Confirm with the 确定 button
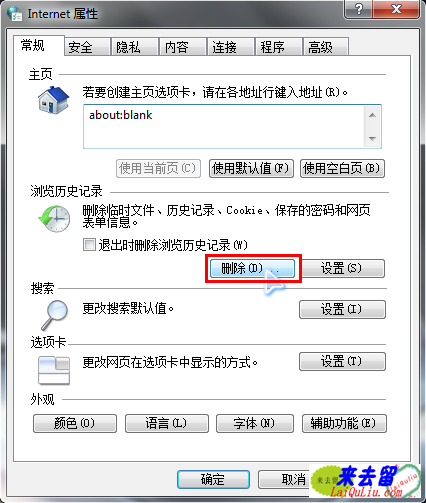This screenshot has width=426, height=503. tap(213, 480)
